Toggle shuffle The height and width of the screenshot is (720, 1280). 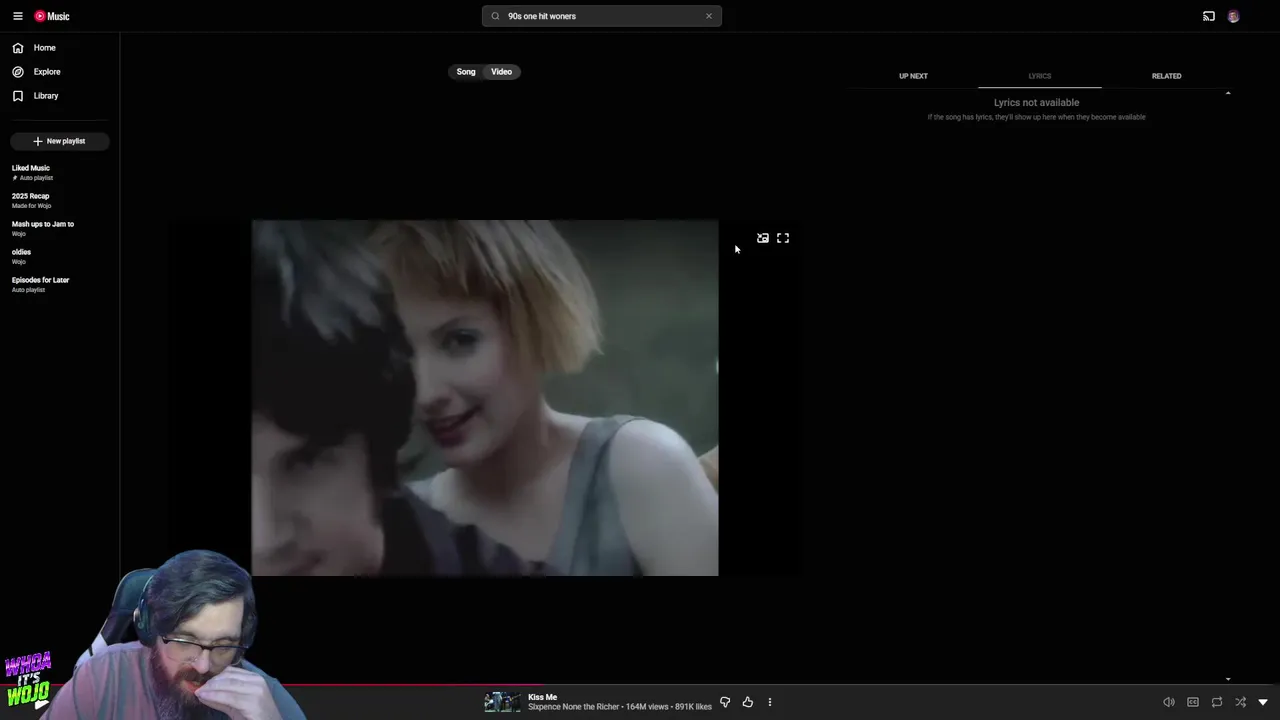(x=1241, y=702)
